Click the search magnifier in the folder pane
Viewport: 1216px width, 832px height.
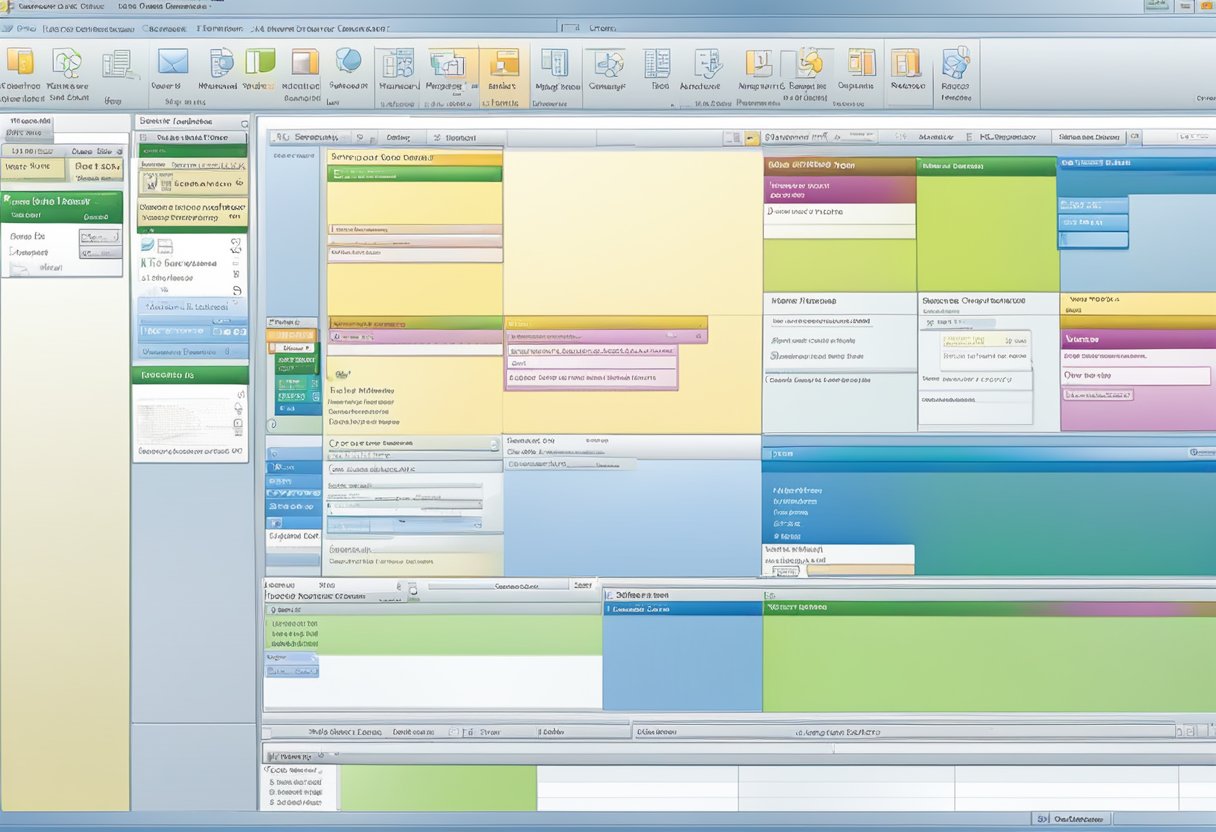pos(245,121)
